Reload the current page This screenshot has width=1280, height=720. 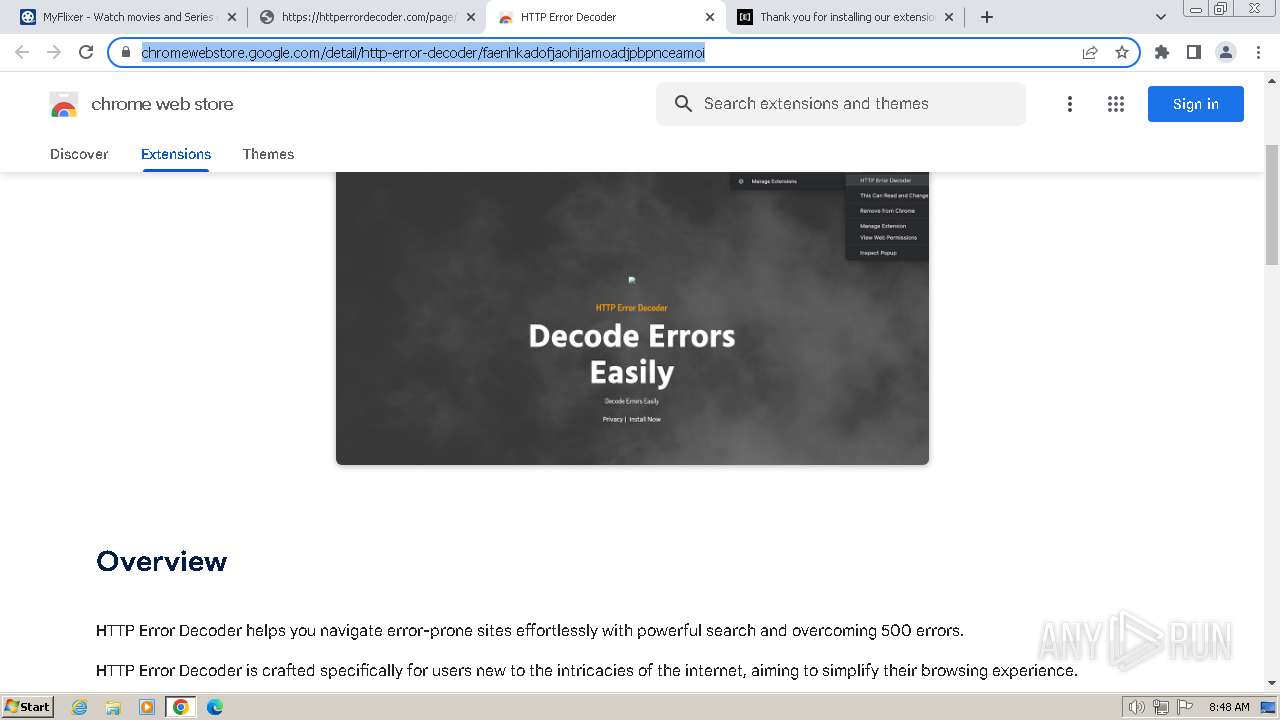click(86, 52)
